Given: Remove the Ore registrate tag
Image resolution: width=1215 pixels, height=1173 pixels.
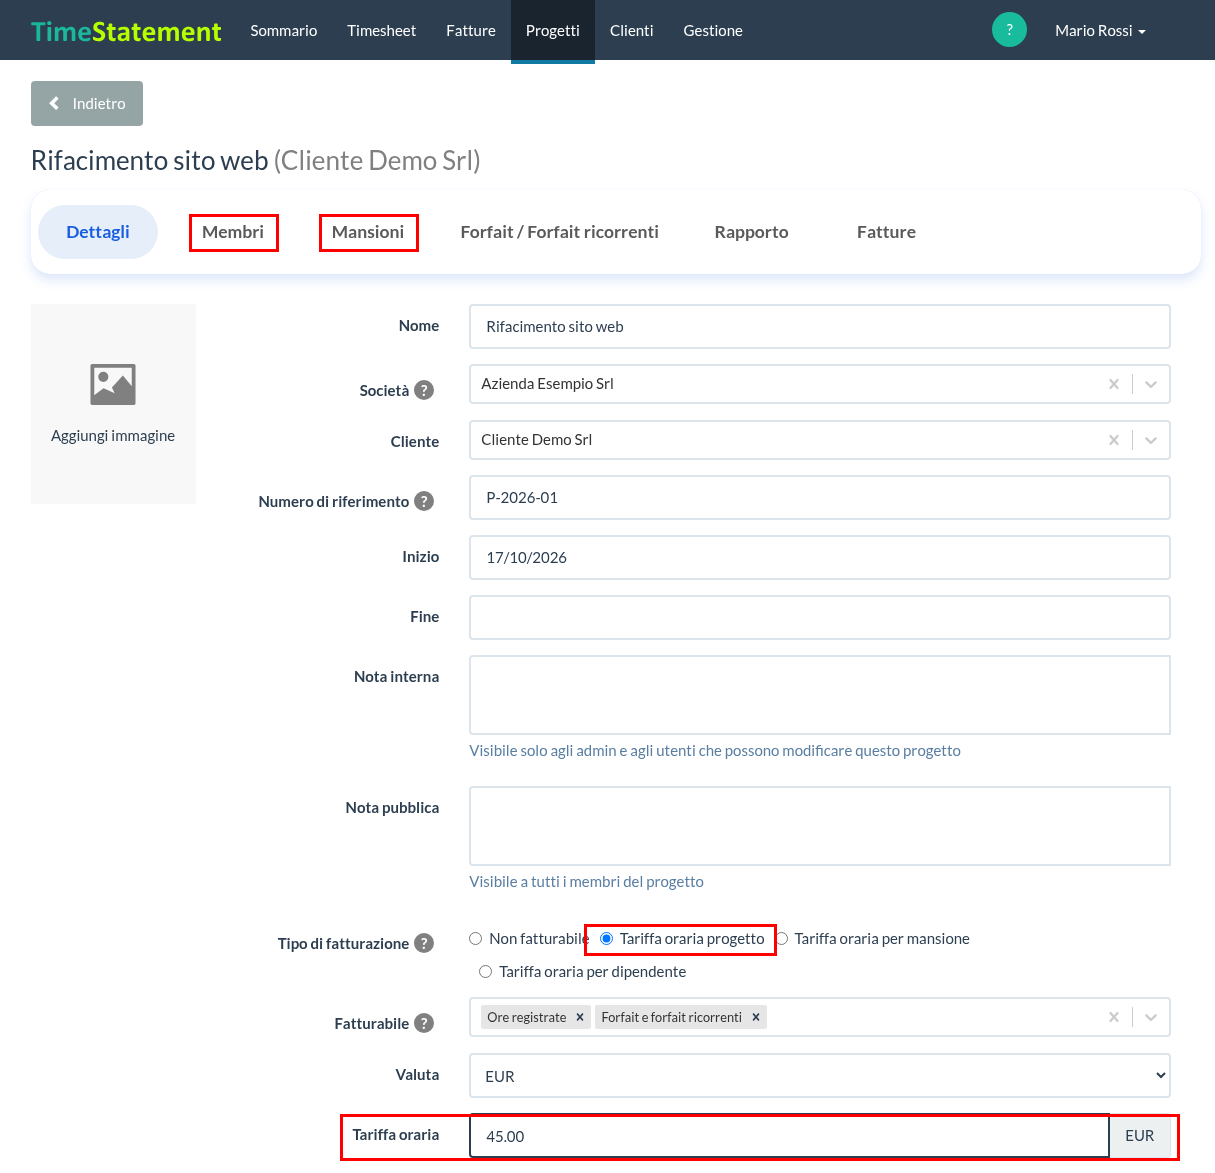Looking at the screenshot, I should [580, 1017].
